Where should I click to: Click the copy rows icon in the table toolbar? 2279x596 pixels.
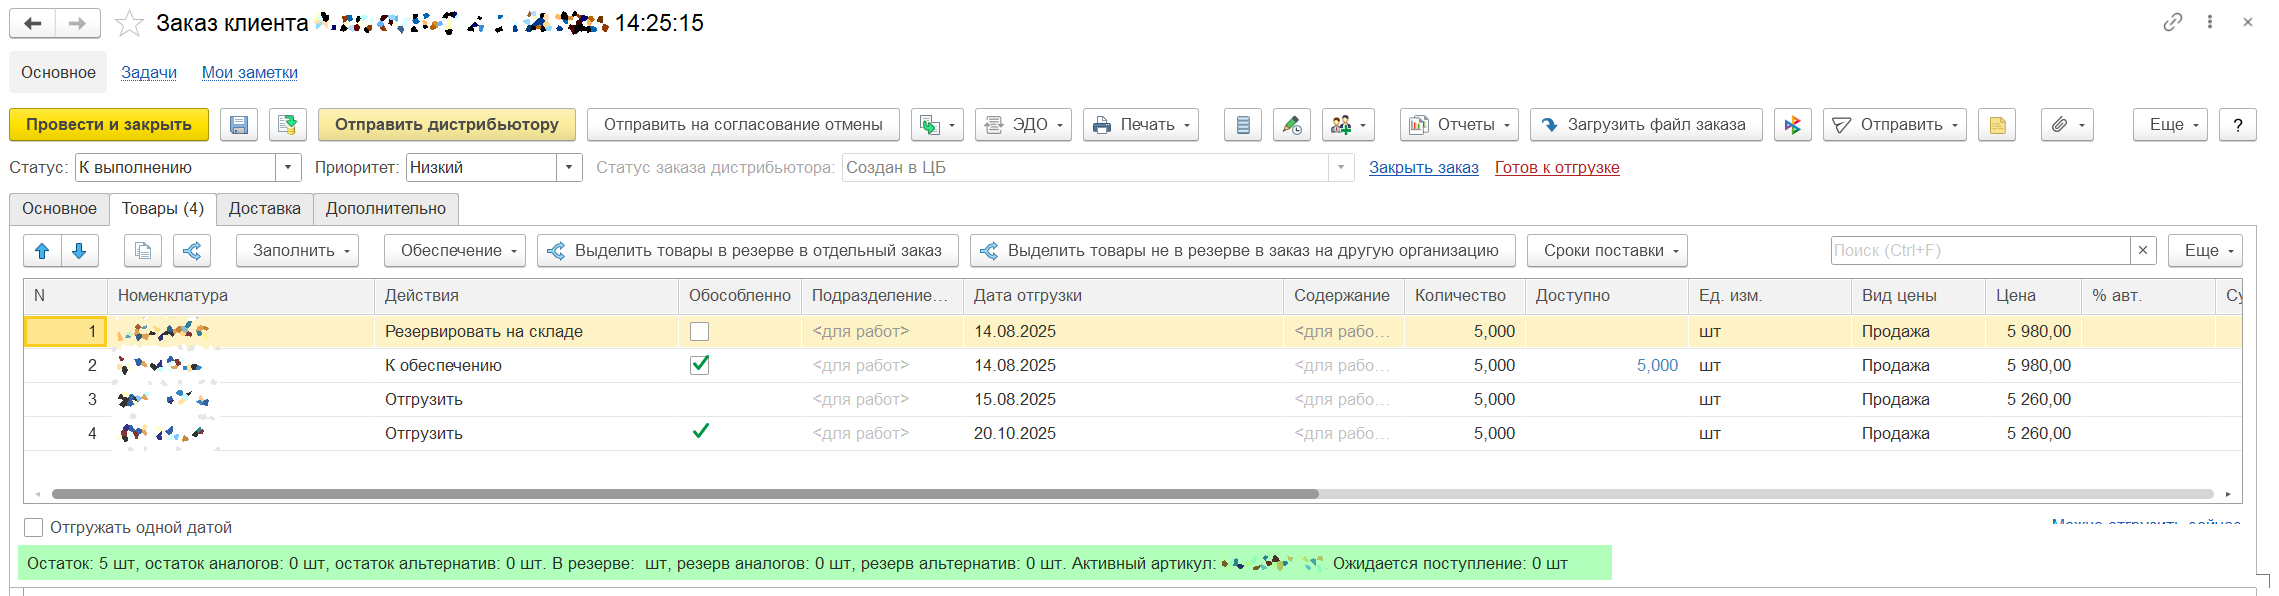[x=143, y=251]
